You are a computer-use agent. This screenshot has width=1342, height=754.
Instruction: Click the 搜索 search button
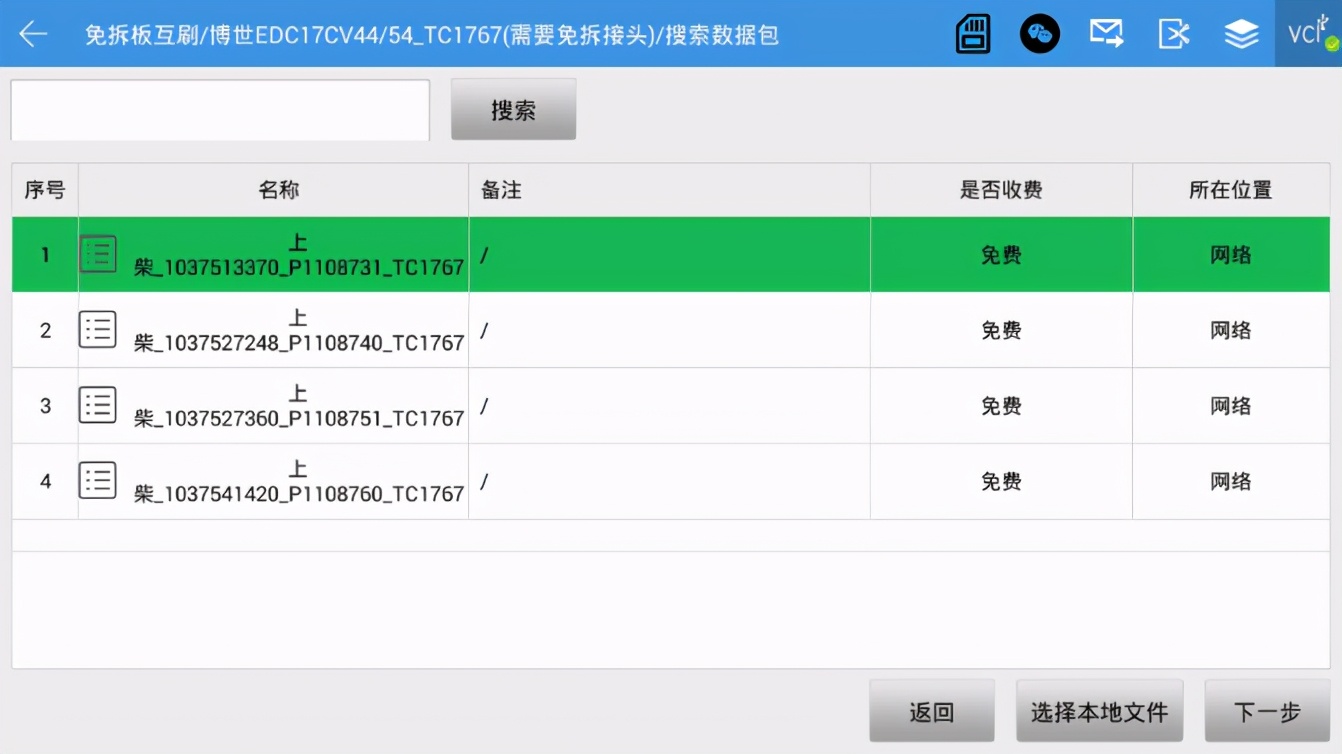513,110
